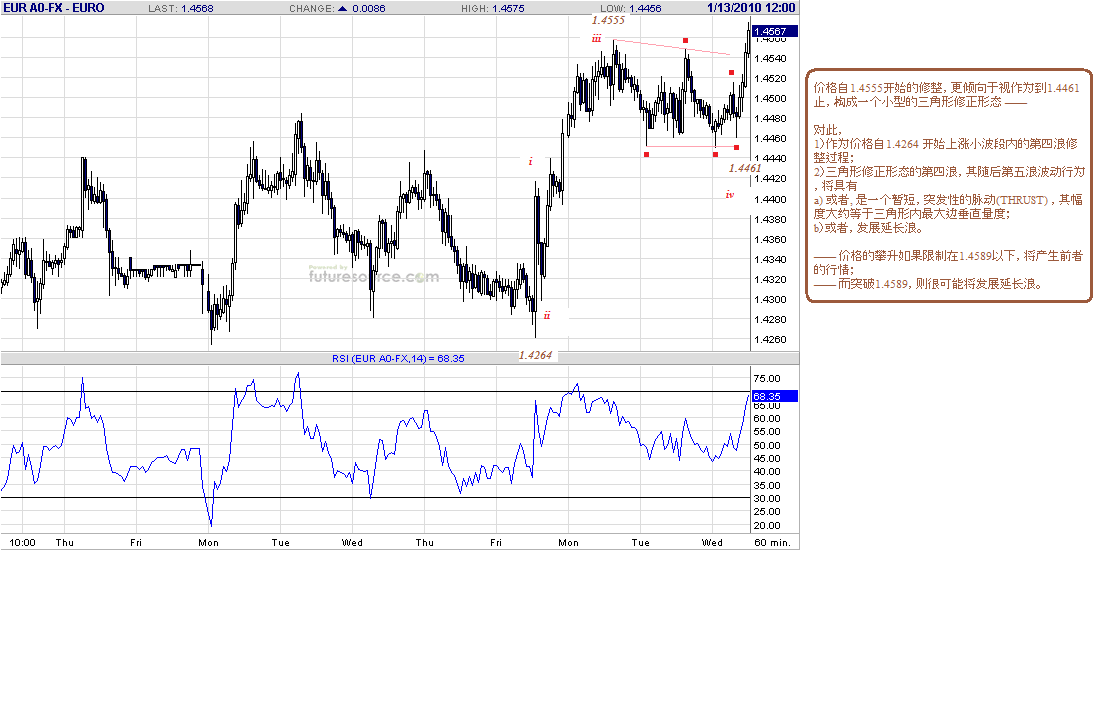The height and width of the screenshot is (712, 1099).
Task: Click the 75.00 RSI axis label
Action: (x=767, y=378)
